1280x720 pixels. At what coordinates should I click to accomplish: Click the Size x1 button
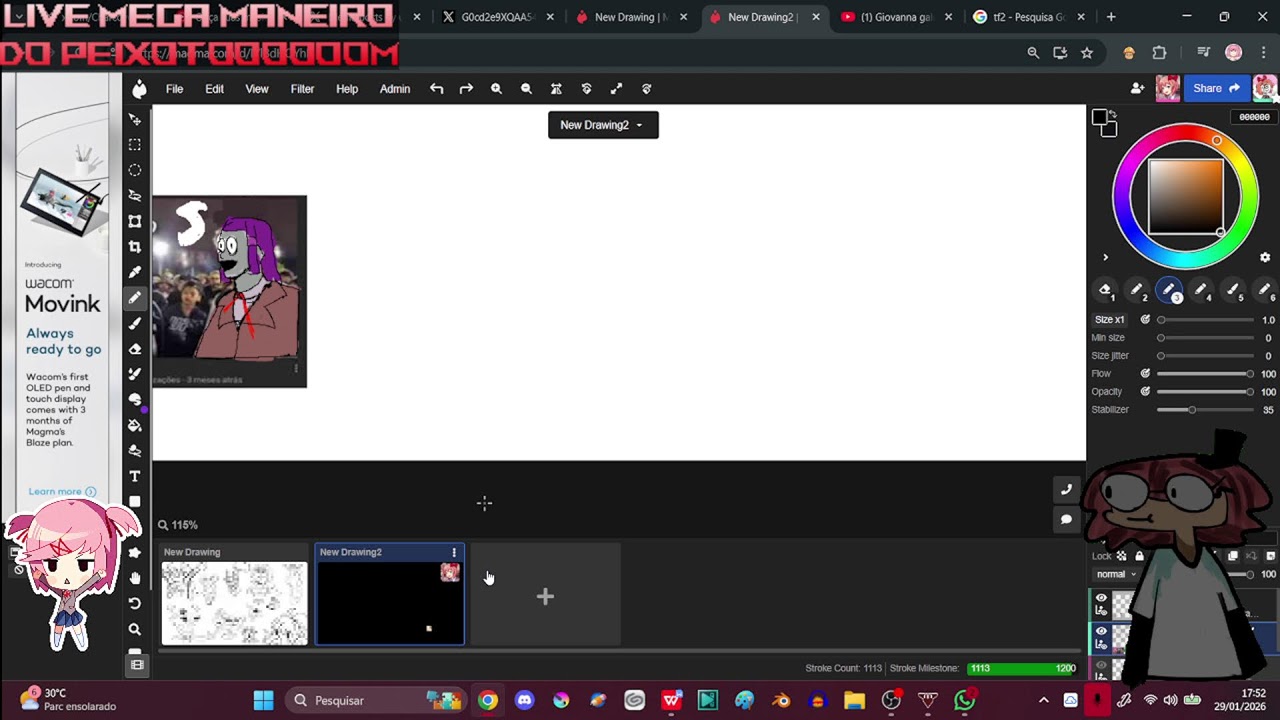(x=1109, y=320)
